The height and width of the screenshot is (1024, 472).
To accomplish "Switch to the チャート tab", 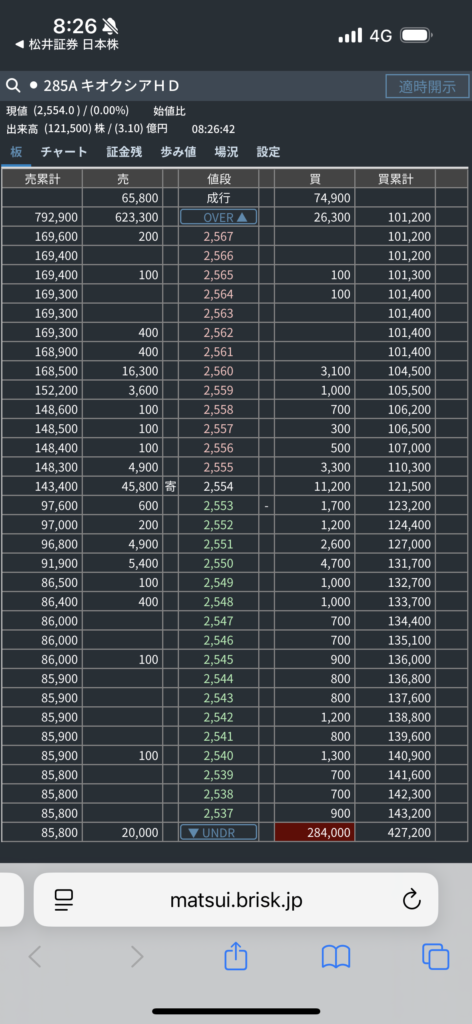I will [x=64, y=152].
